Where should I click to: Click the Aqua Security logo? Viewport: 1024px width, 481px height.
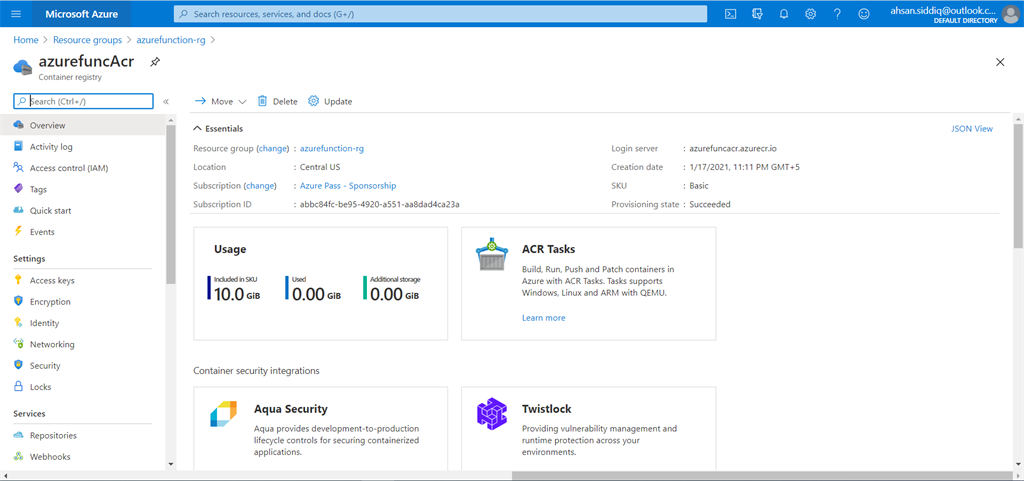pos(223,413)
